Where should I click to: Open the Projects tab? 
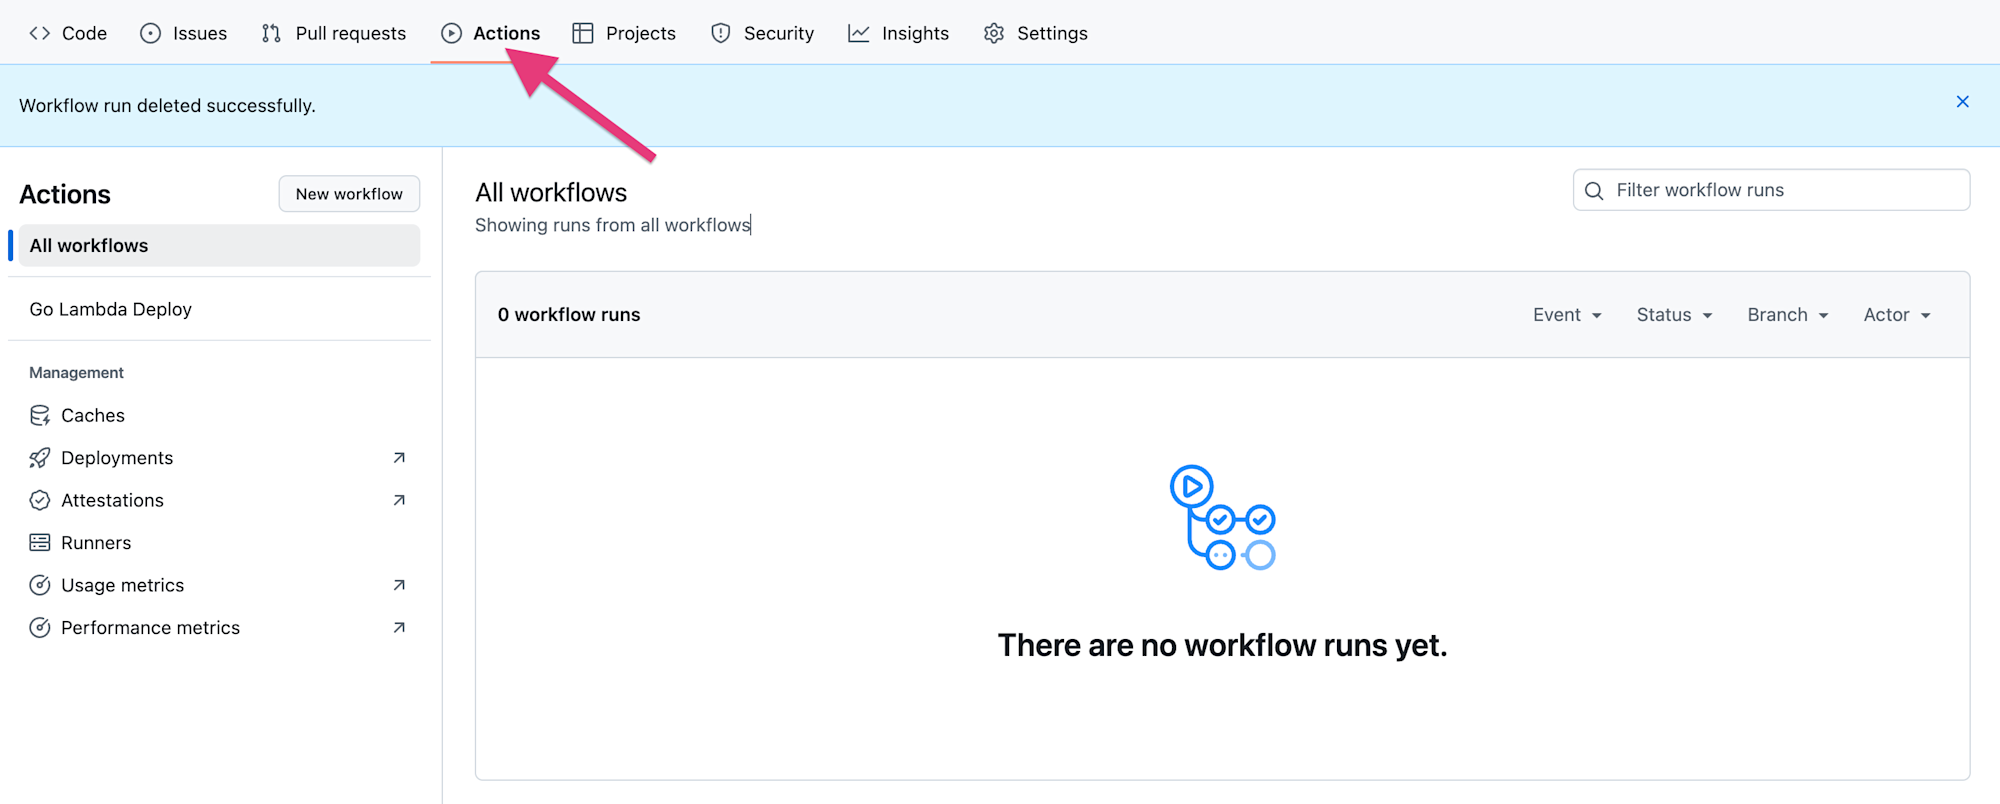(x=624, y=33)
